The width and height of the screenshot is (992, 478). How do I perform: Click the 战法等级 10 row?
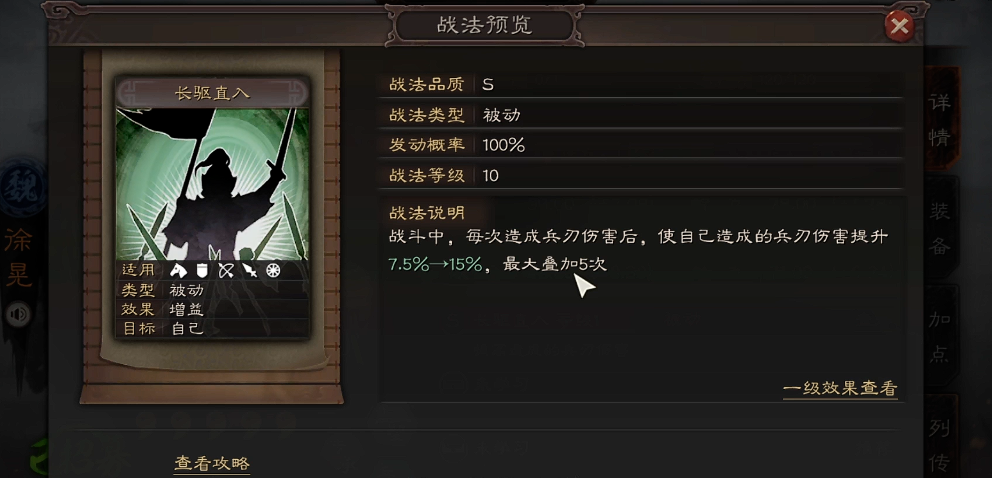coord(640,175)
